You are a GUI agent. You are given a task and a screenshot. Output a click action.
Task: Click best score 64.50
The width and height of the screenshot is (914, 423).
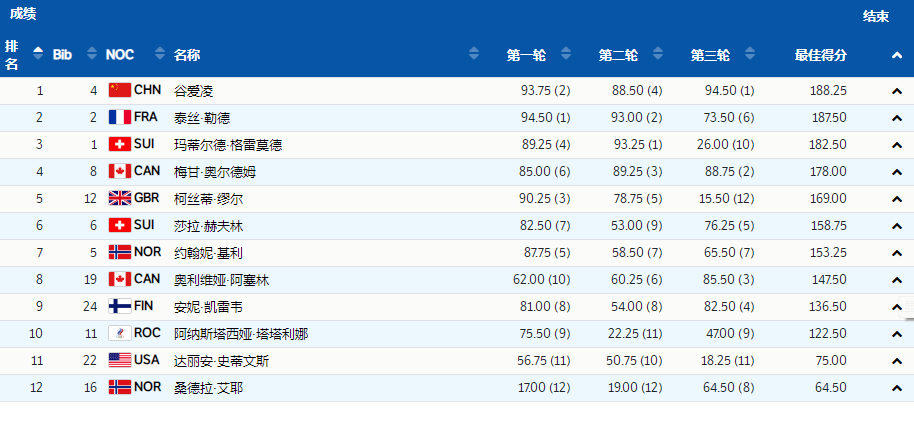click(831, 388)
